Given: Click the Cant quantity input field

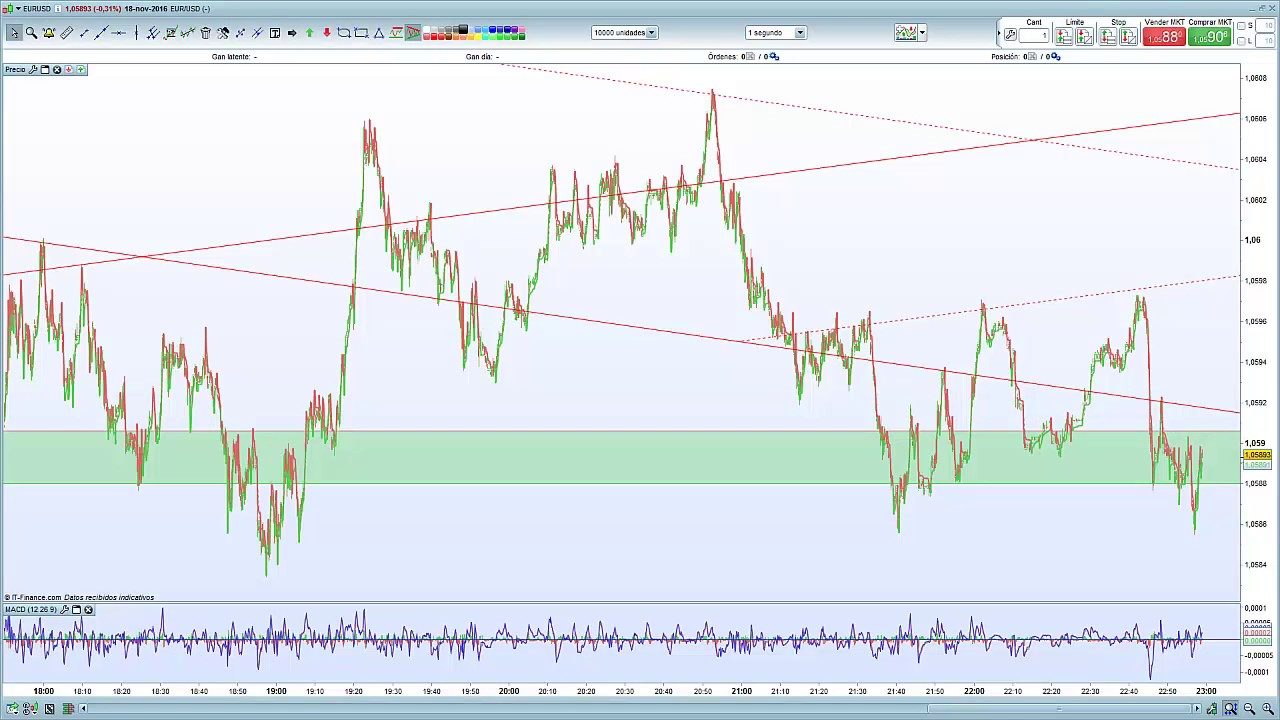Looking at the screenshot, I should coord(1034,35).
